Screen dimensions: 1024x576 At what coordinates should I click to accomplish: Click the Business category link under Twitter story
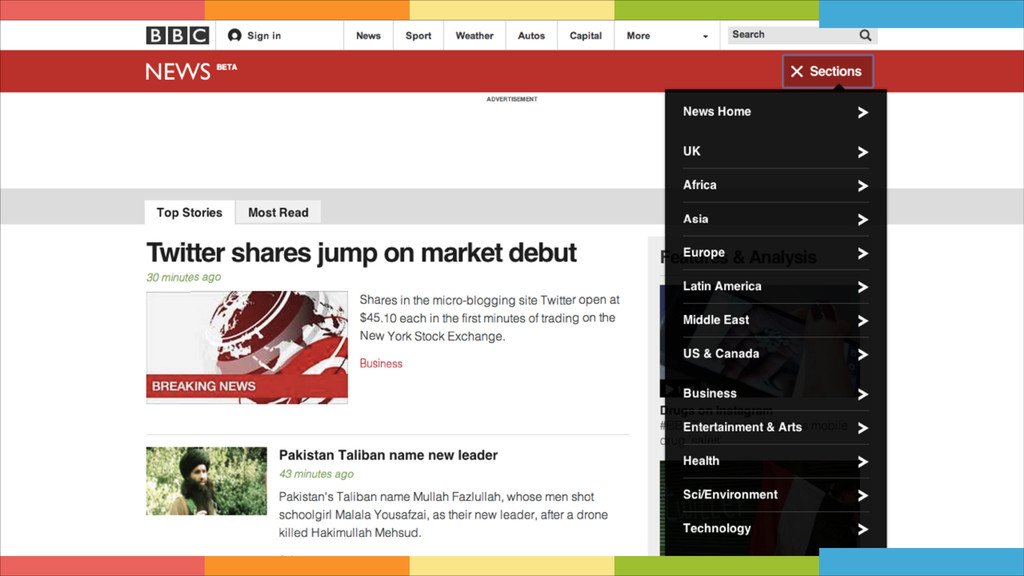coord(381,364)
